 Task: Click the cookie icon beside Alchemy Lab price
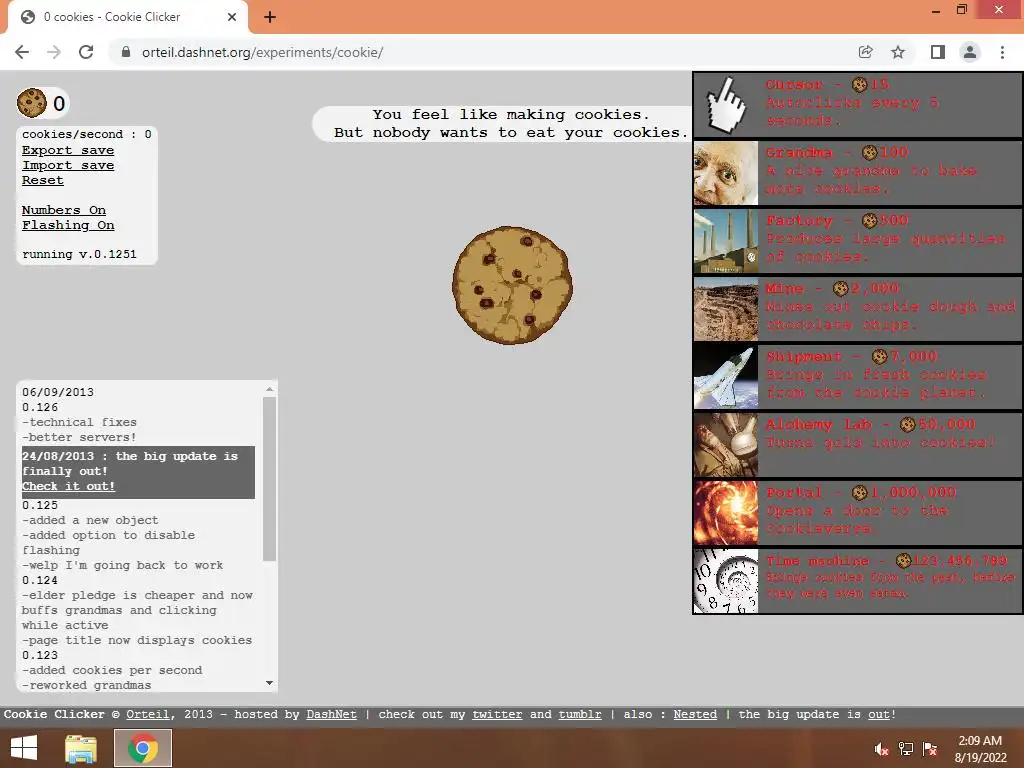[908, 424]
